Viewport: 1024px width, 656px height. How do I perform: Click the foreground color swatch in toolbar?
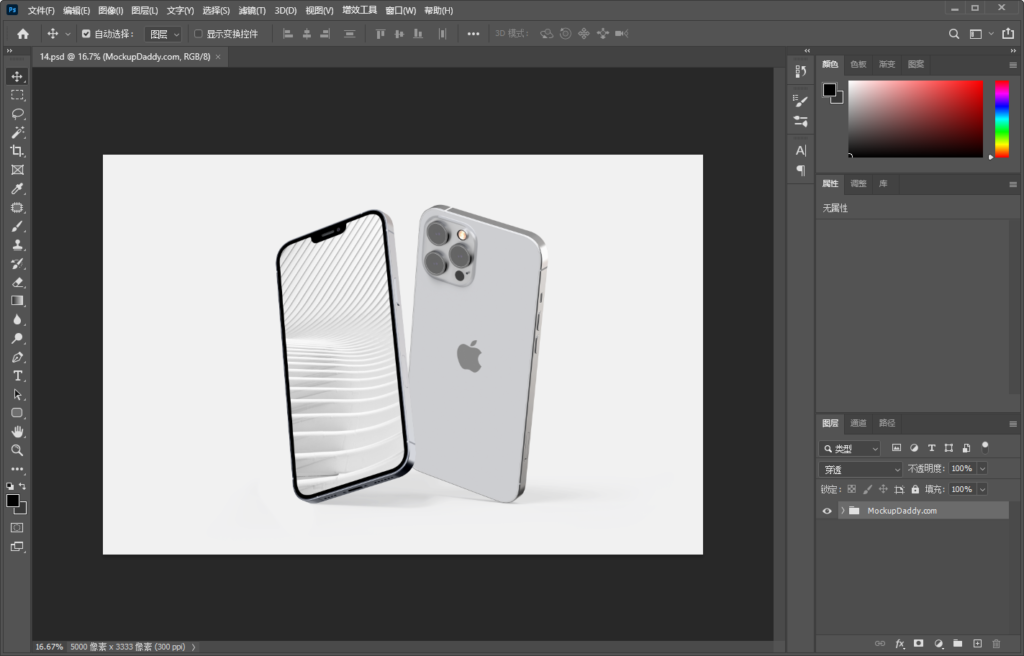point(12,500)
